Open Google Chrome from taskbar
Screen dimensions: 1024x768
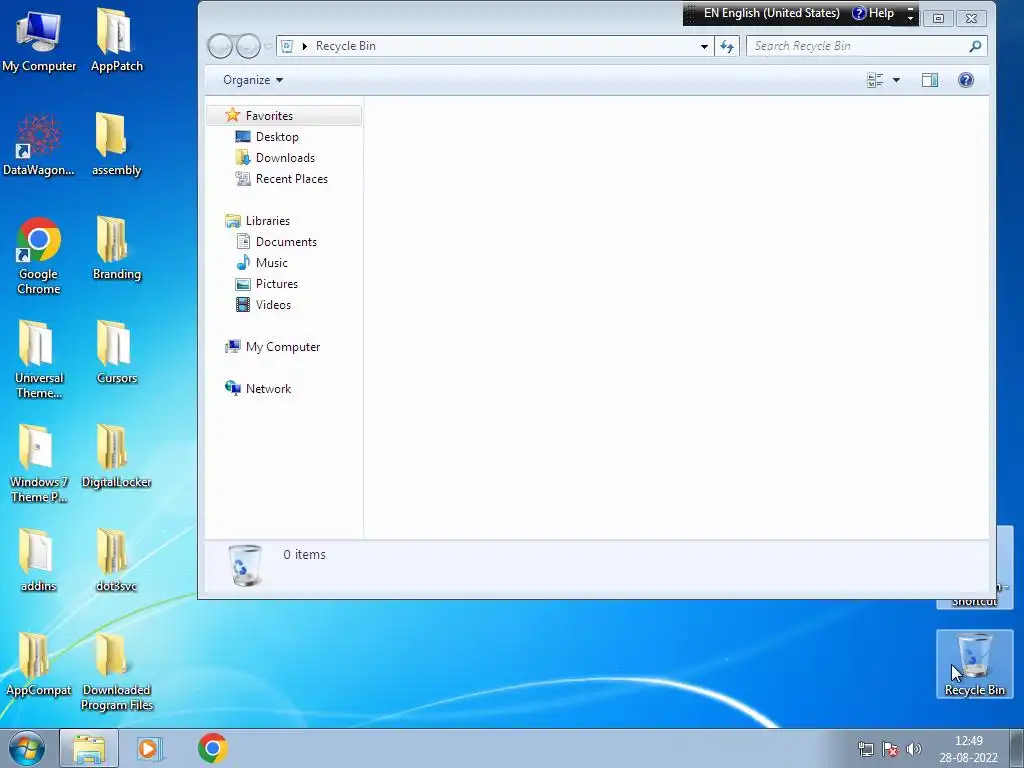tap(213, 748)
